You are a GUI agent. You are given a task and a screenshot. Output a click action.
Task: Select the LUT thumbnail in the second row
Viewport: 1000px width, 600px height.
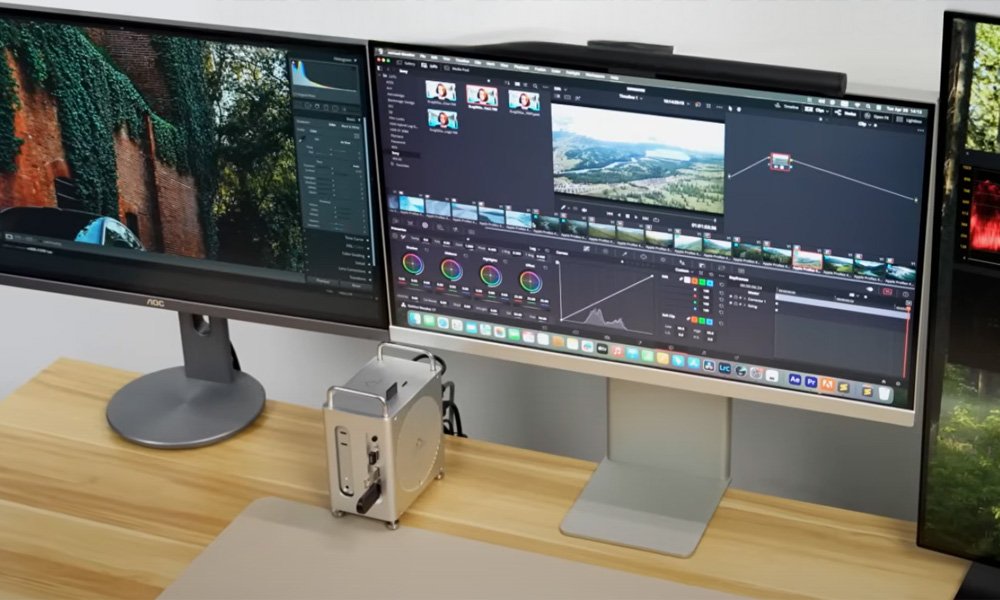pos(443,119)
